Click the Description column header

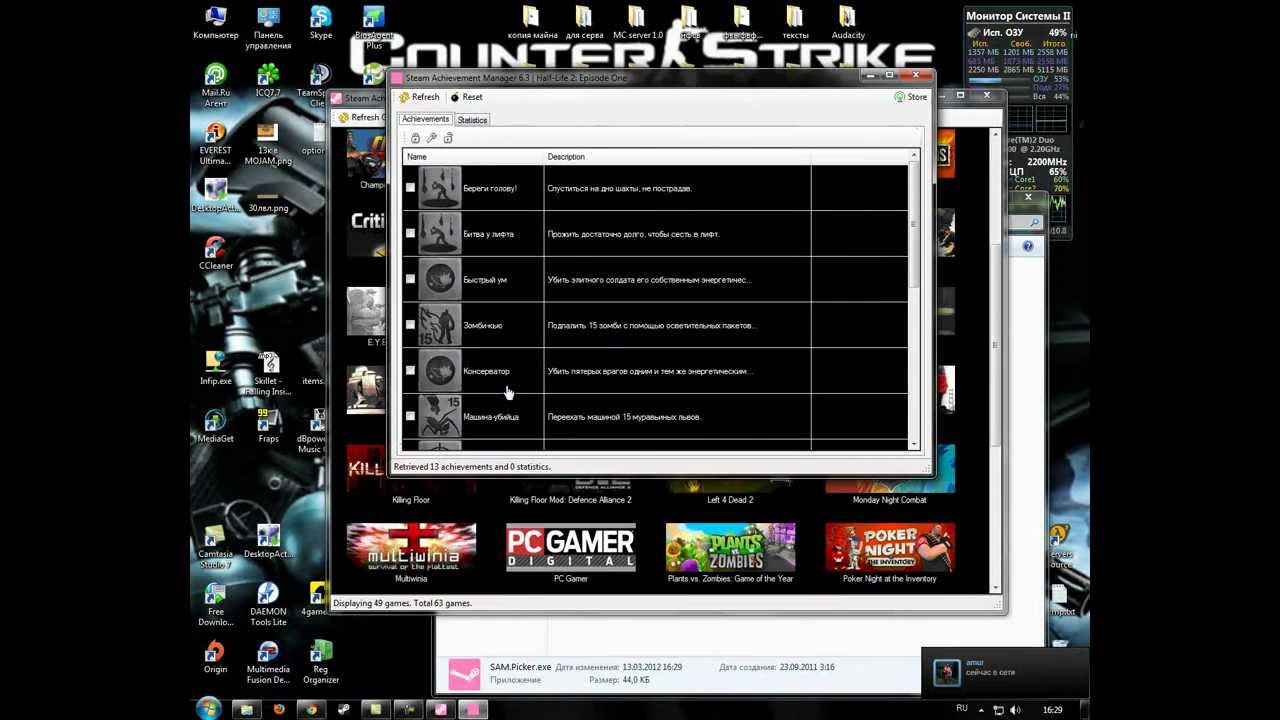pos(677,157)
